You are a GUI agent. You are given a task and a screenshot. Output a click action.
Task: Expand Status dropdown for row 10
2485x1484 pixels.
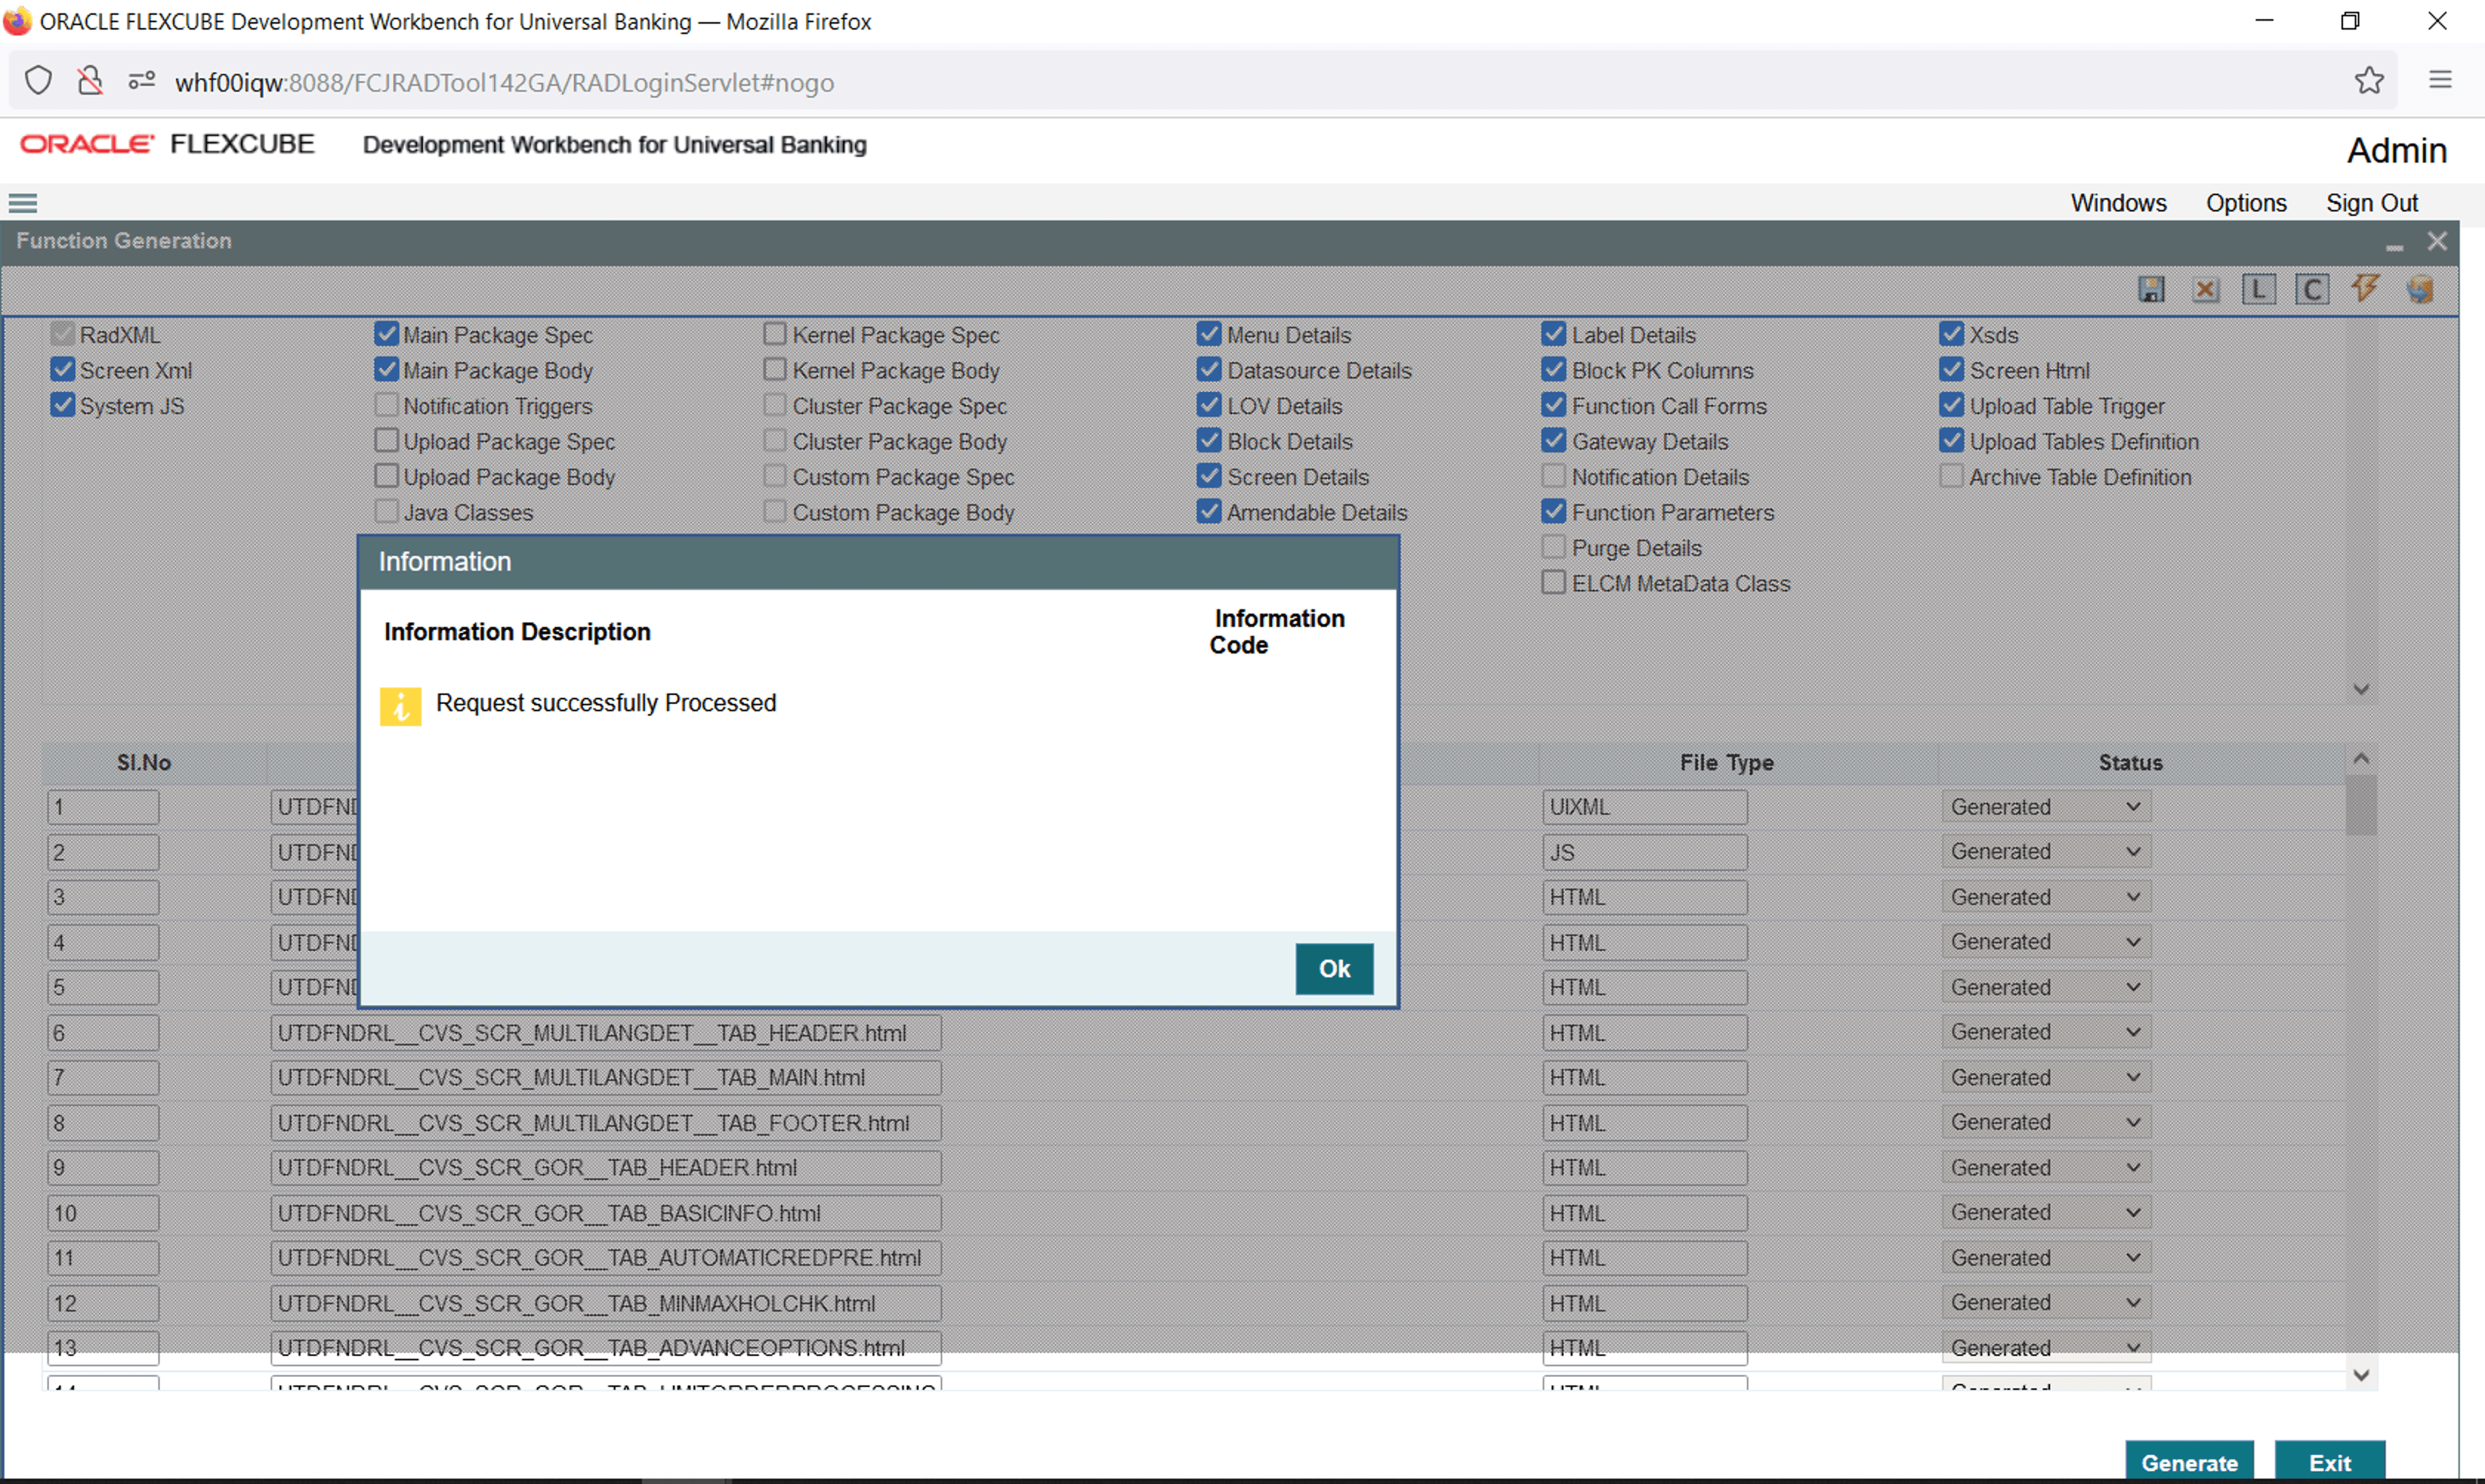click(x=2045, y=1212)
